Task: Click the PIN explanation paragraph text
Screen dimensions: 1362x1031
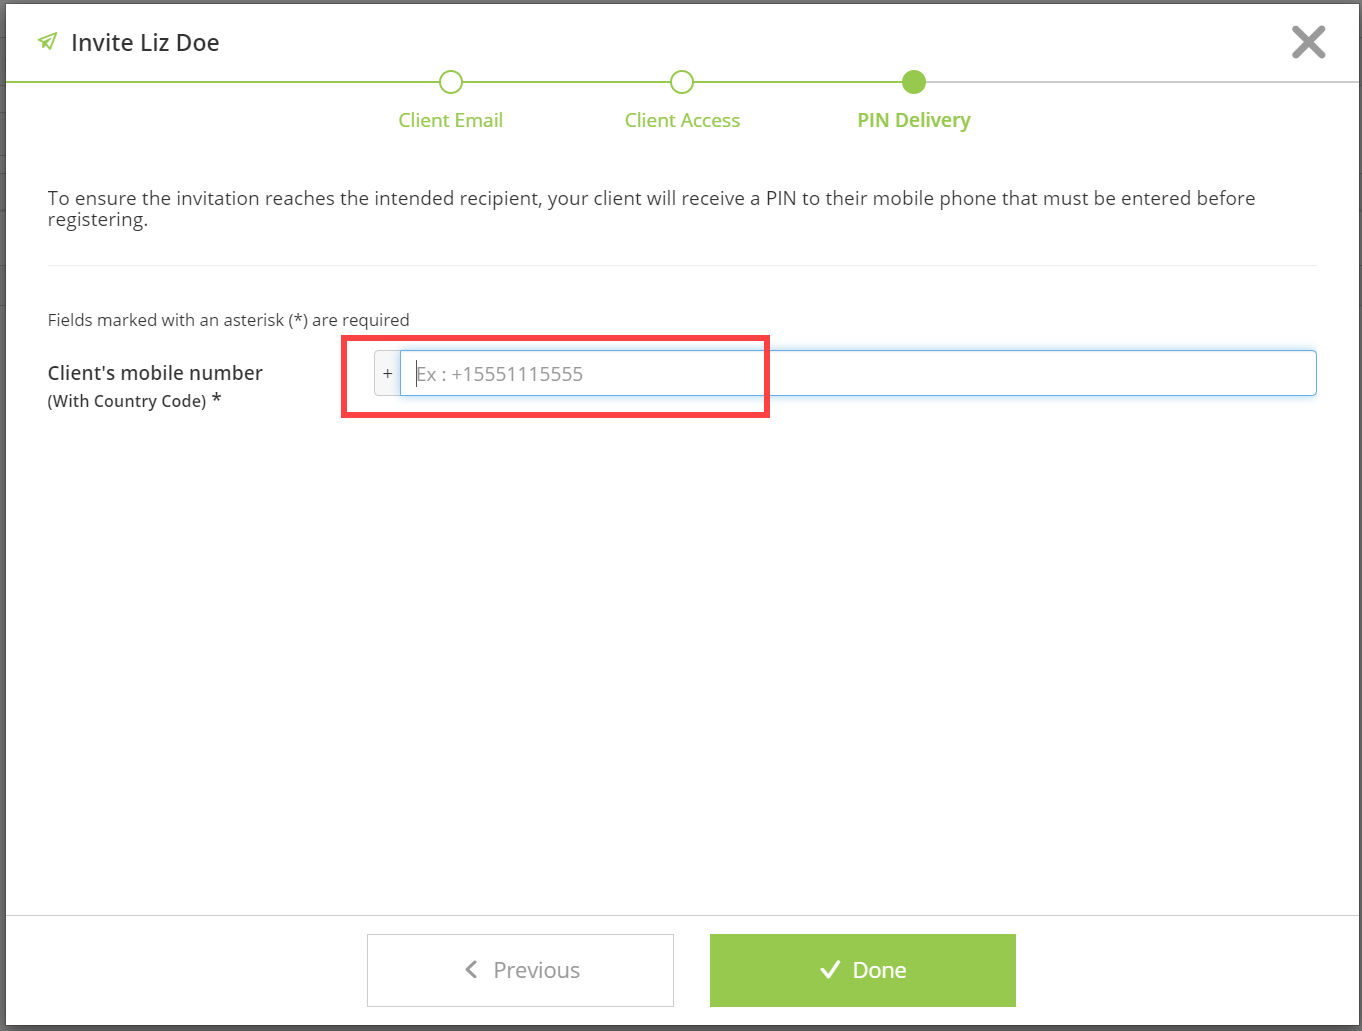Action: (x=651, y=209)
